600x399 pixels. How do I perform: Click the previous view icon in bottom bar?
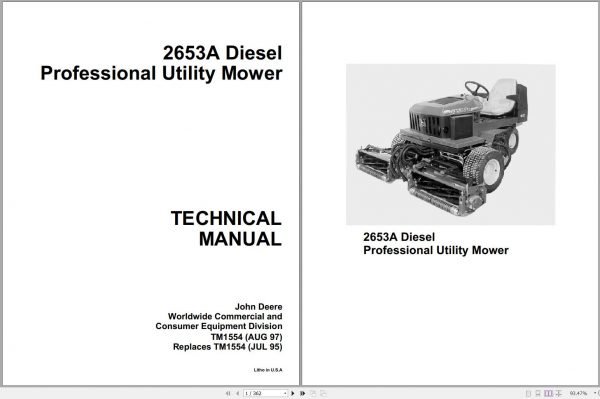[x=313, y=393]
